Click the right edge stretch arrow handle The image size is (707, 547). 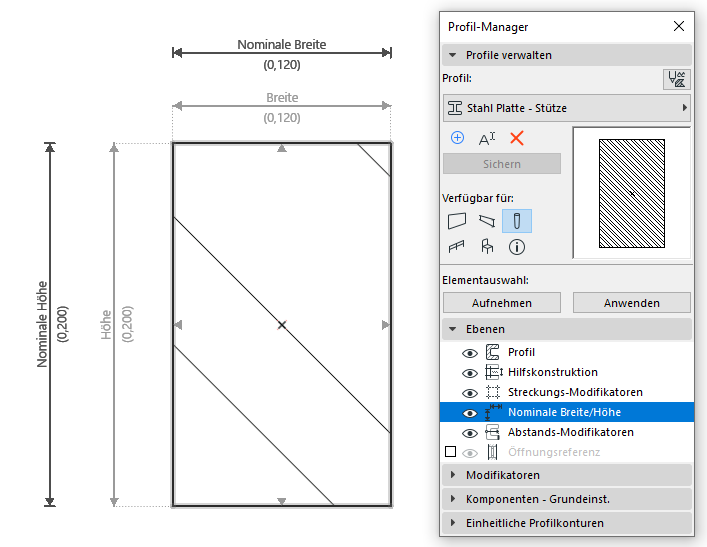coord(386,325)
